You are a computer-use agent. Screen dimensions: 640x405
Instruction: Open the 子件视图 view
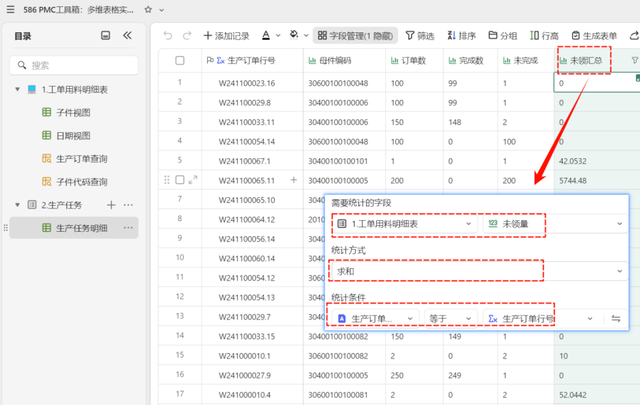pyautogui.click(x=73, y=112)
